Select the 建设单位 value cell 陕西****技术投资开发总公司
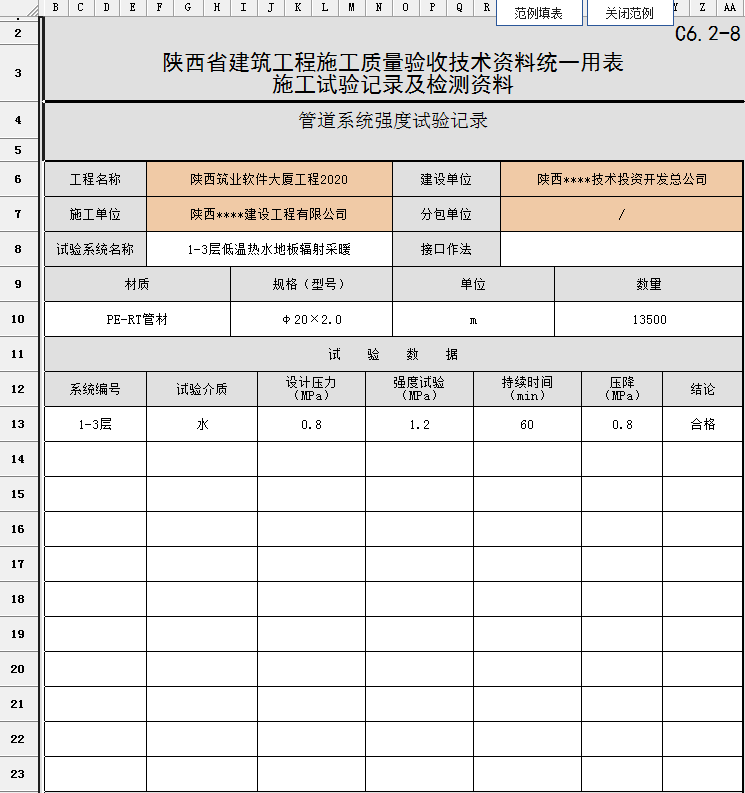This screenshot has width=745, height=793. (x=622, y=179)
